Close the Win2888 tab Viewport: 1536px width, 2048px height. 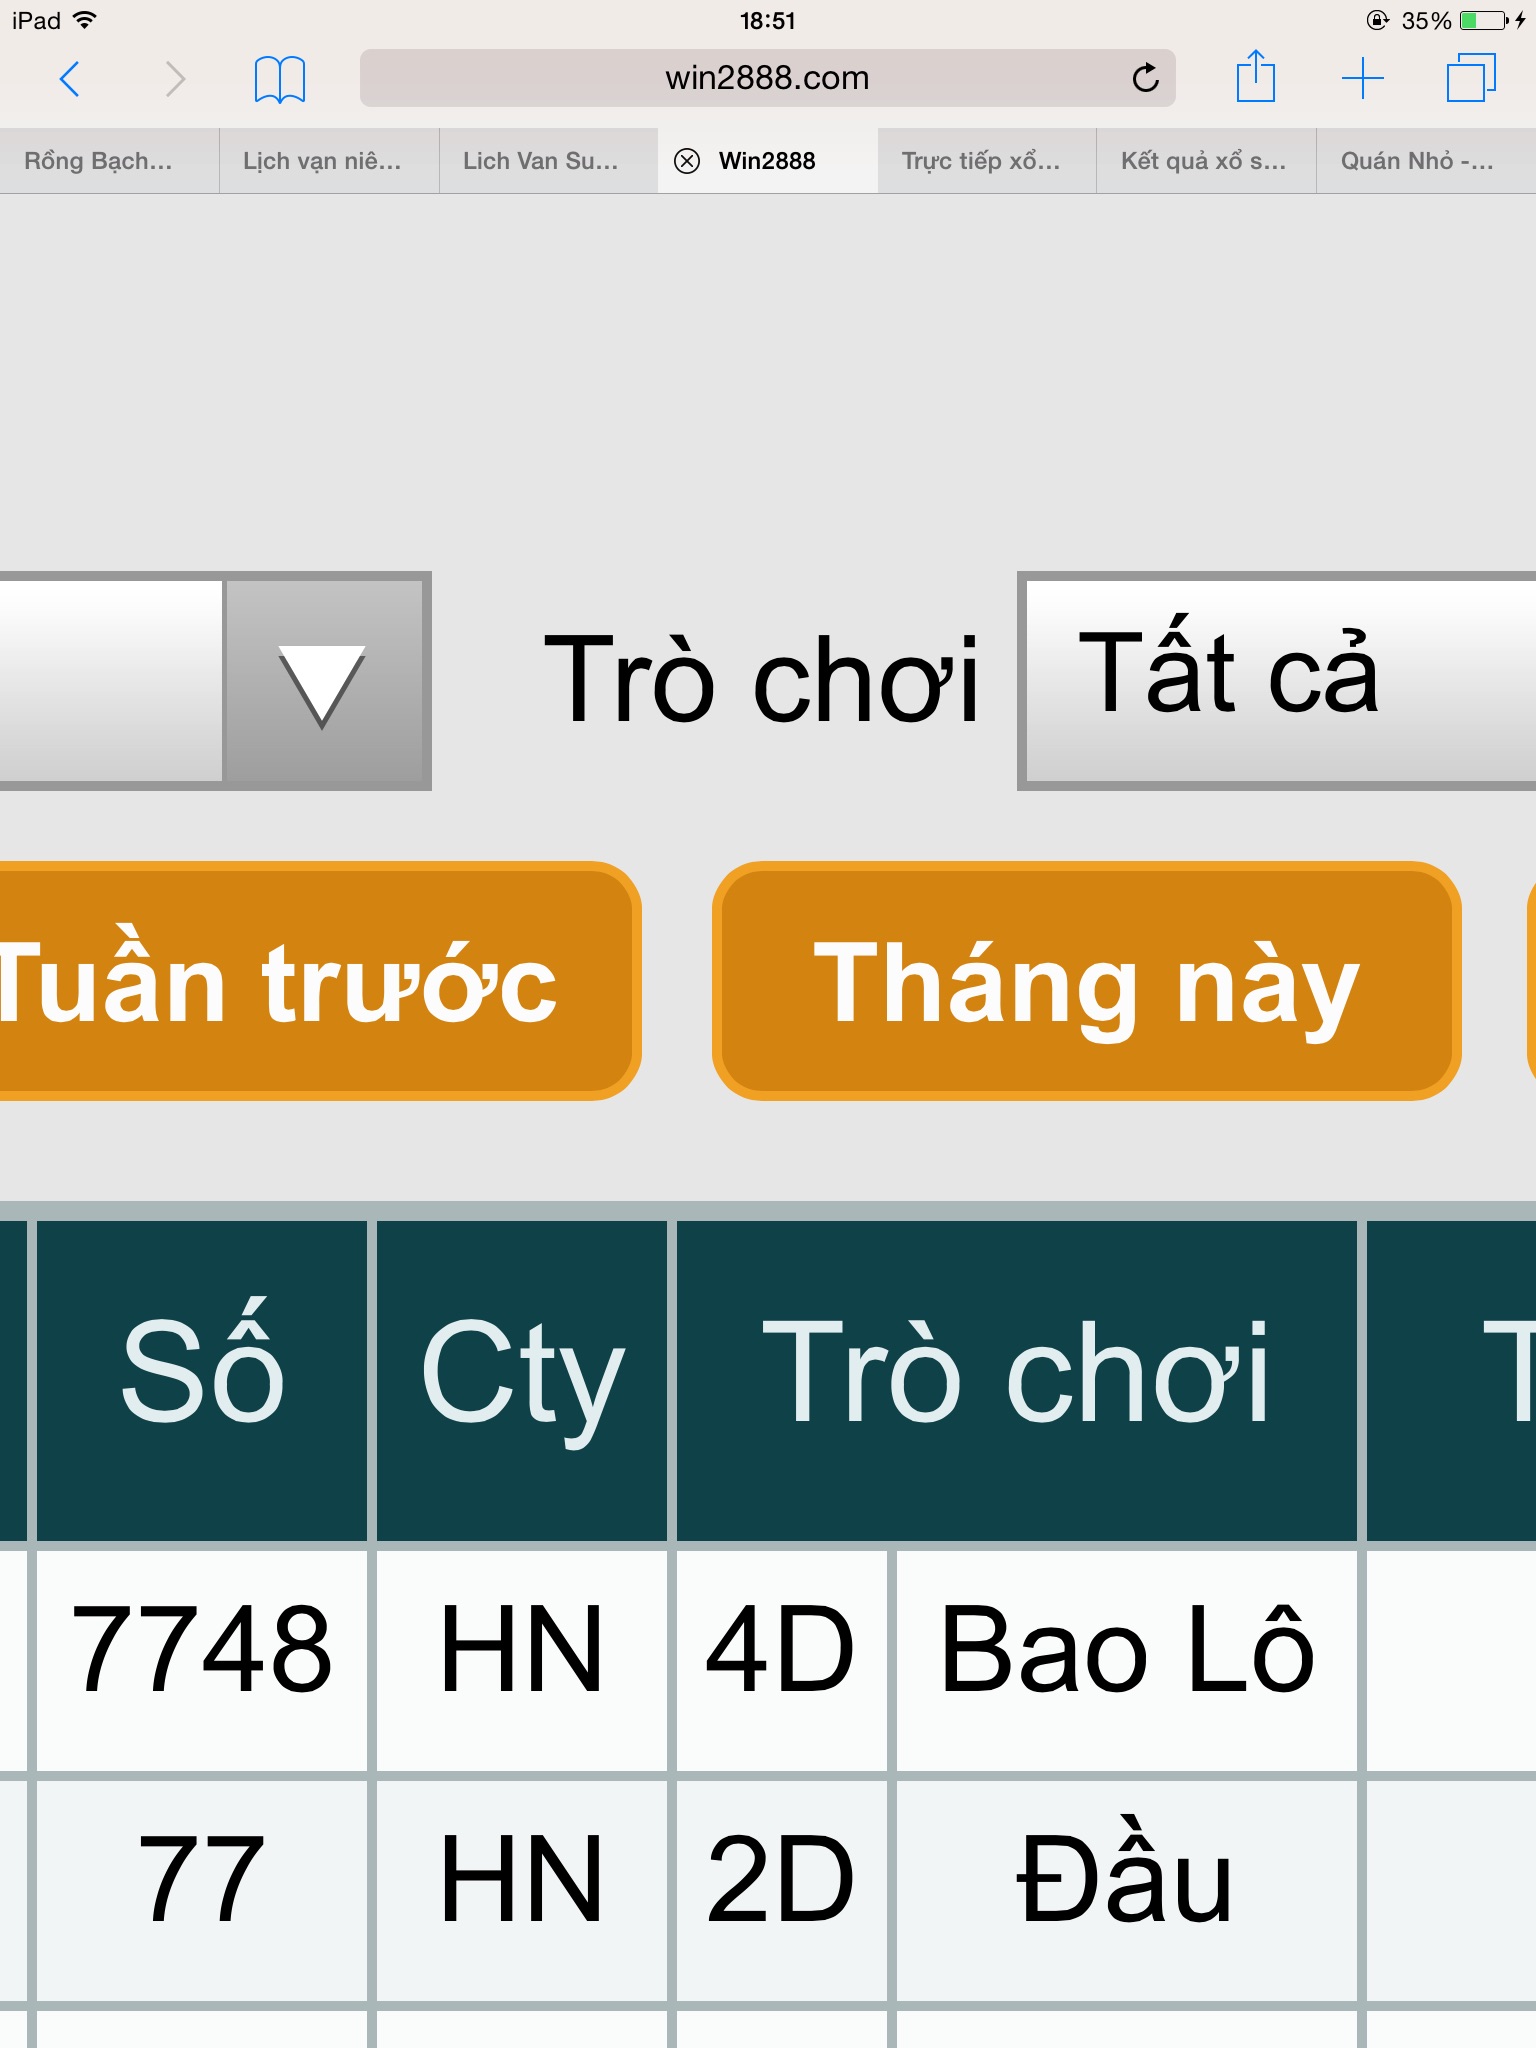coord(687,161)
